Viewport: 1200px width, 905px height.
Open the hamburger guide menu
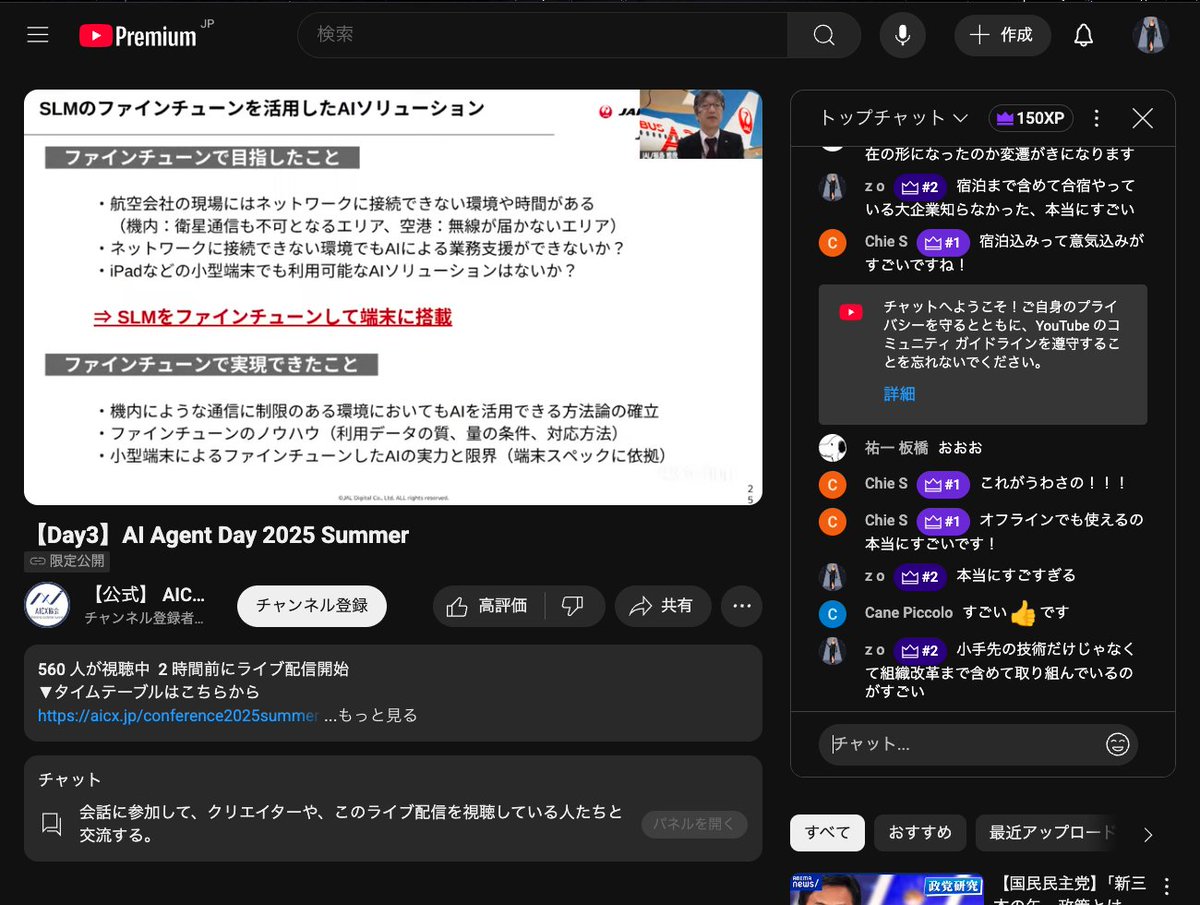click(38, 35)
